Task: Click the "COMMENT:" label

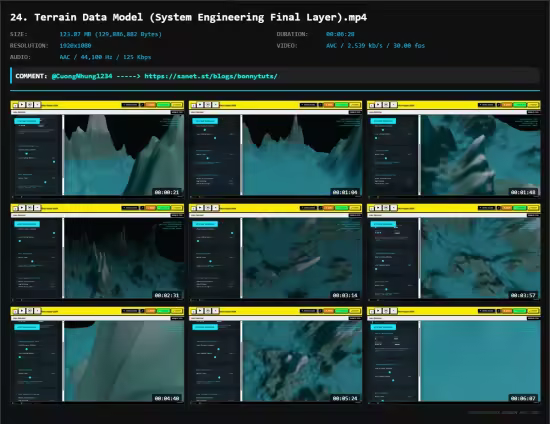Action: 31,76
